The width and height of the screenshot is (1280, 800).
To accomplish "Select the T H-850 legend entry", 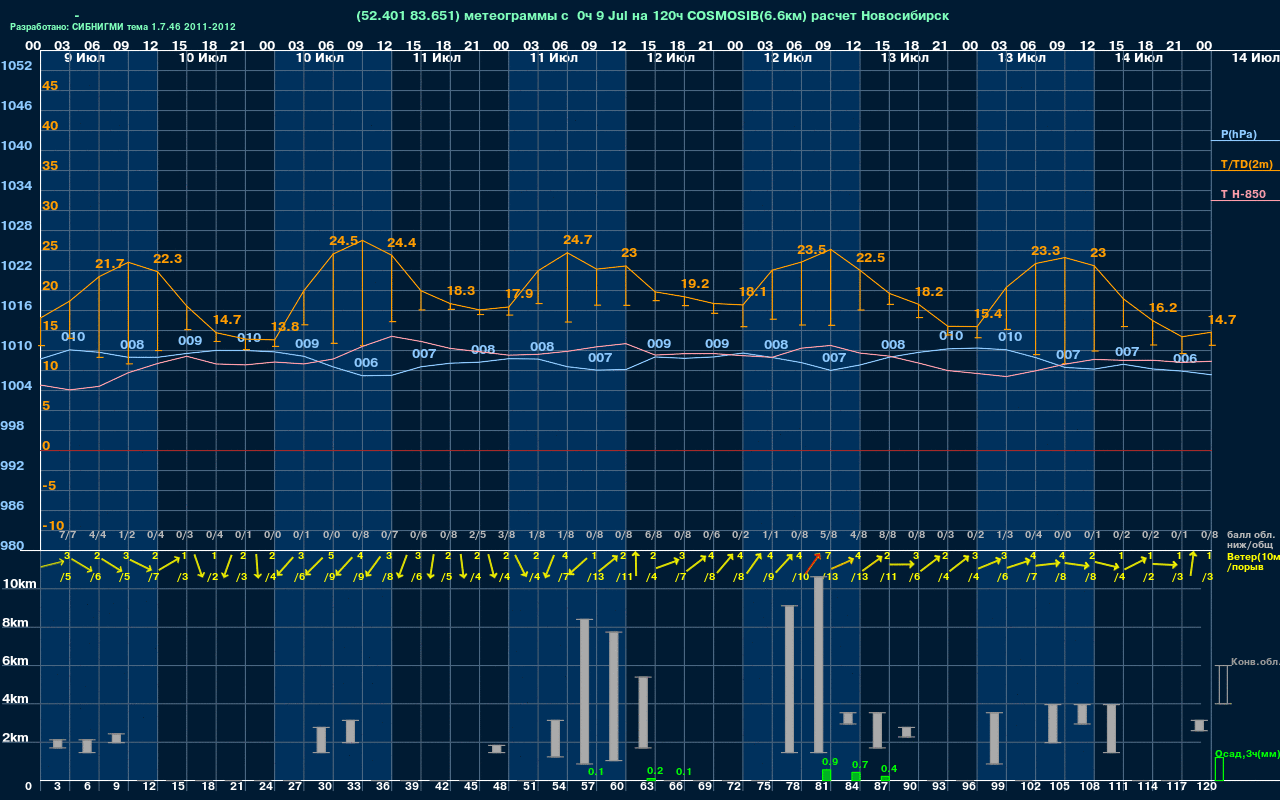I will click(1242, 194).
